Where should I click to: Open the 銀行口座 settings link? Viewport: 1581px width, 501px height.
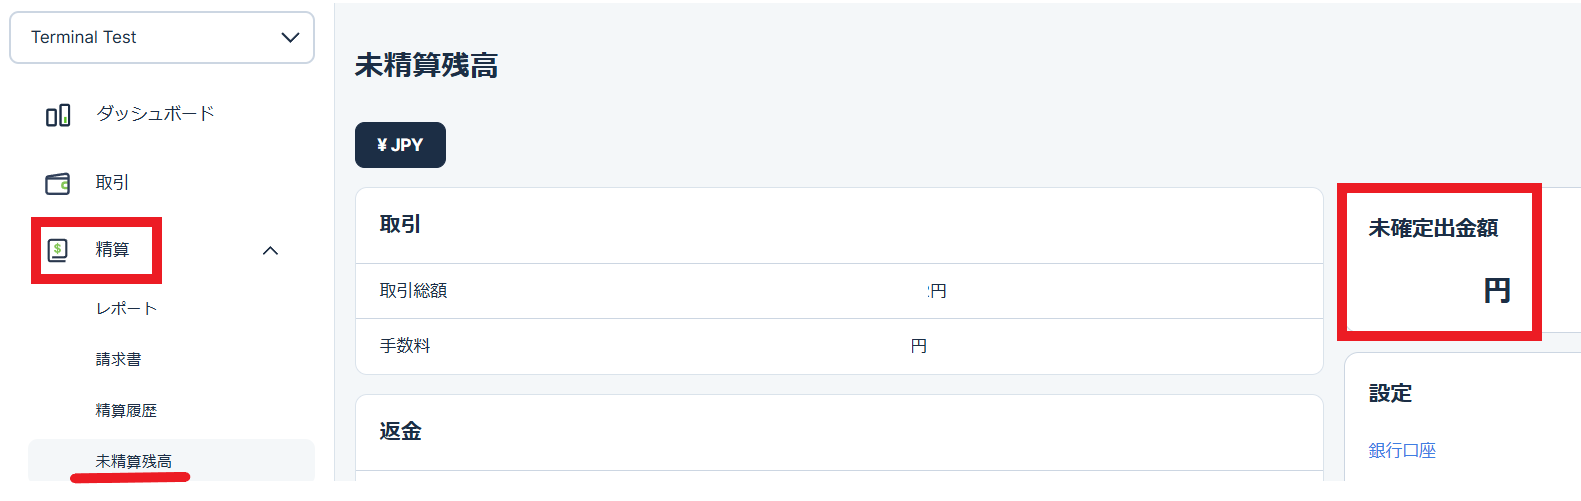[1402, 451]
